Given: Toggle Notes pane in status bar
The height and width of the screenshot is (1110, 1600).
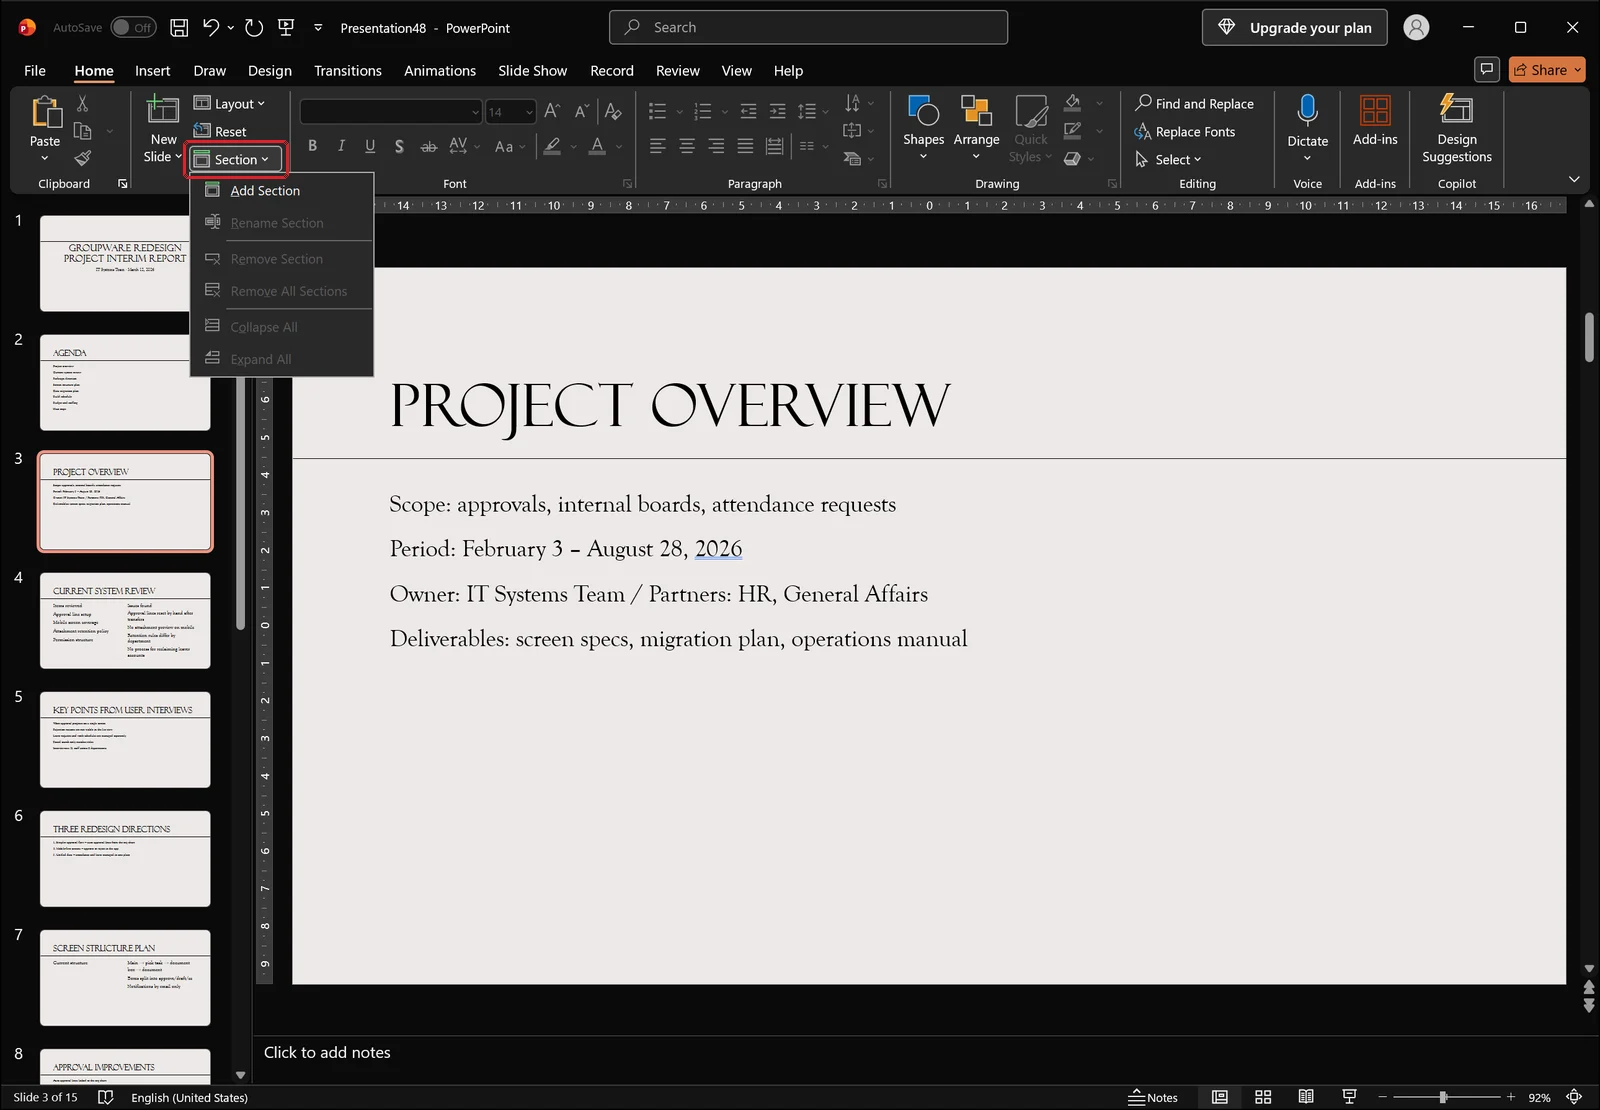Looking at the screenshot, I should point(1153,1097).
